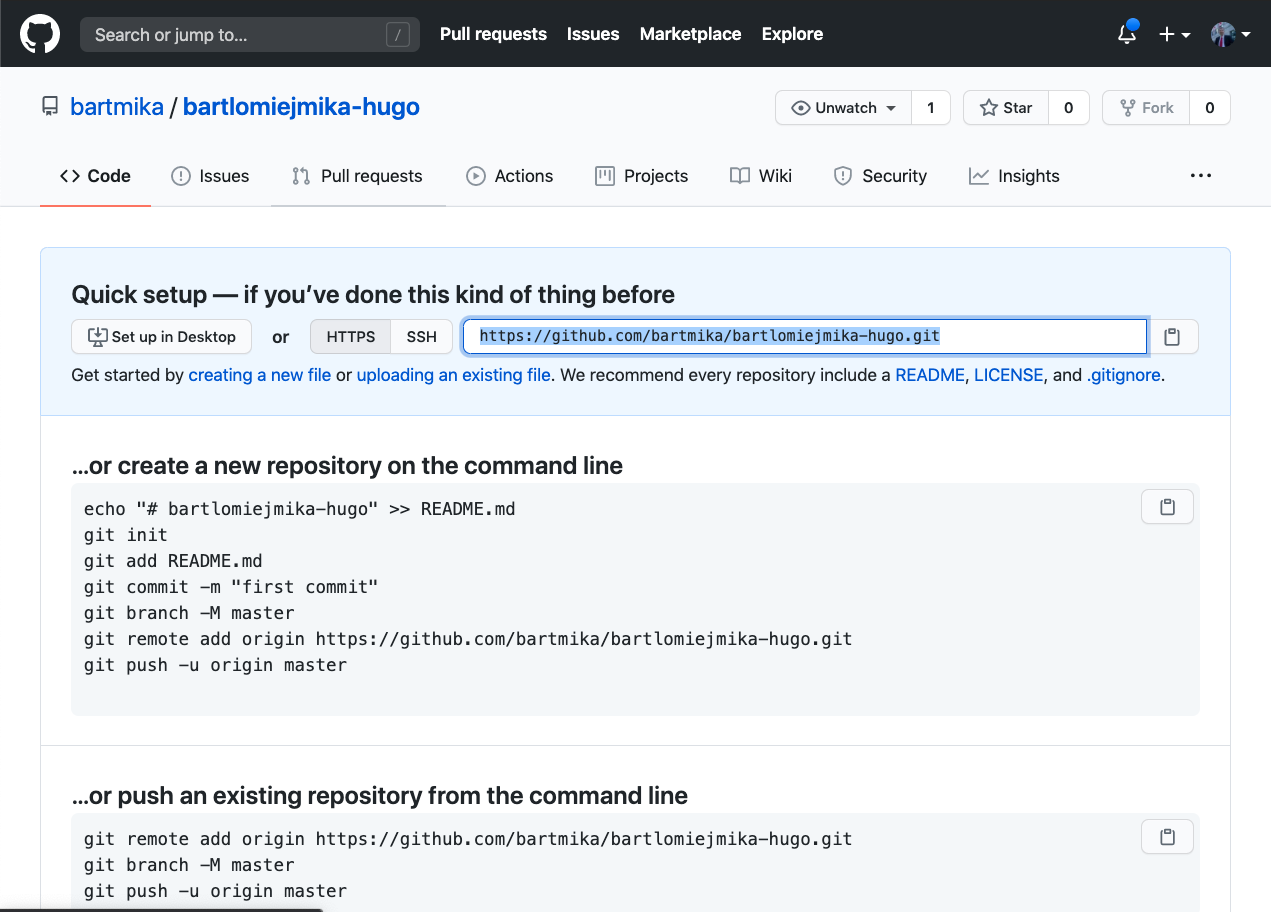Open the LICENSE link
This screenshot has height=912, width=1271.
click(1009, 376)
